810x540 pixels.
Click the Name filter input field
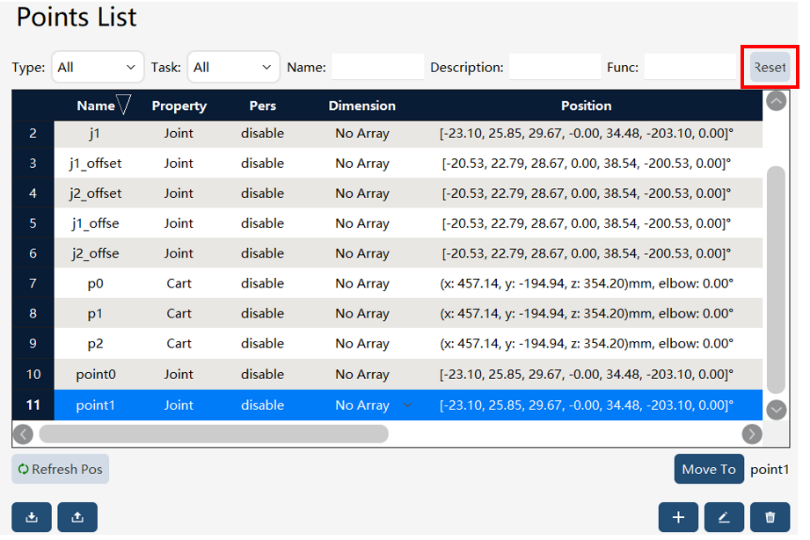(x=378, y=67)
